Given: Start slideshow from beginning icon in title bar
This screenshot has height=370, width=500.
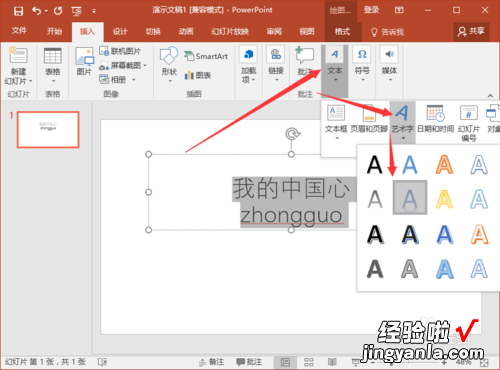Looking at the screenshot, I should point(76,11).
